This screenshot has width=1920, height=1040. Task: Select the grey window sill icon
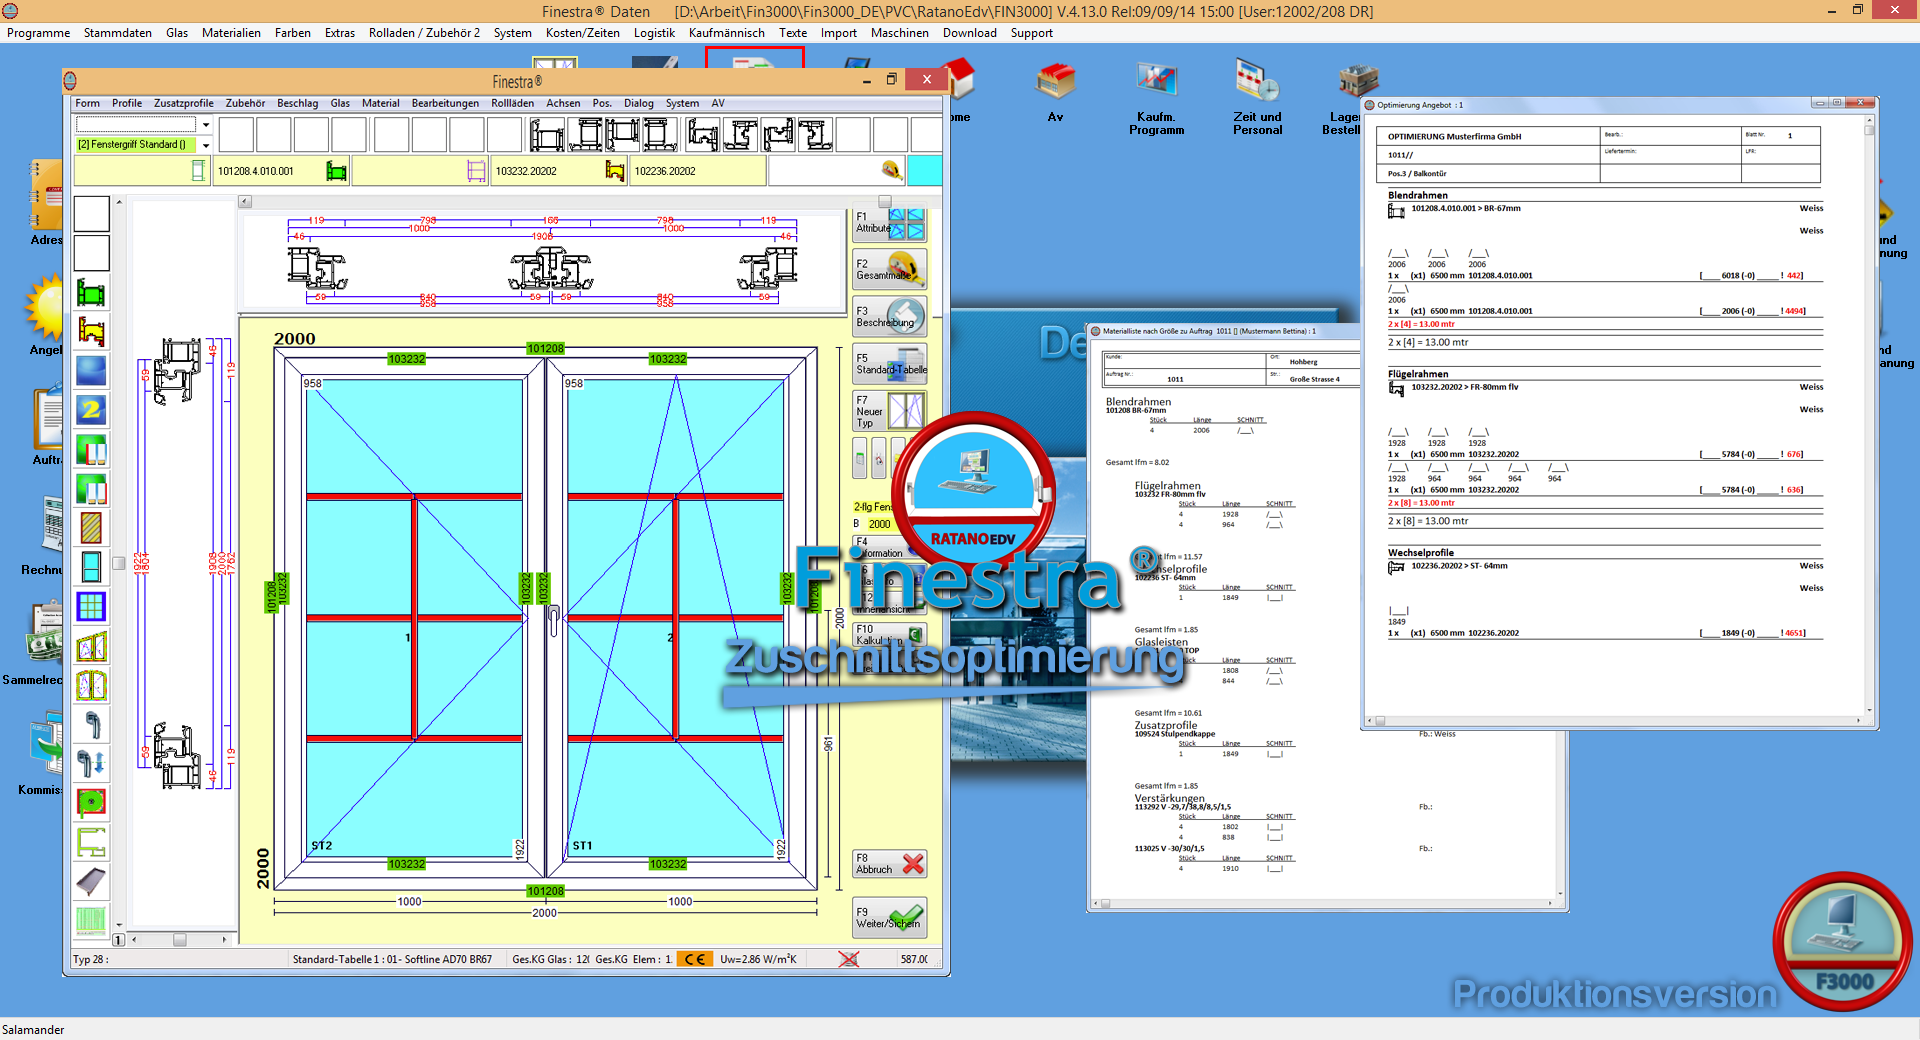pos(91,881)
